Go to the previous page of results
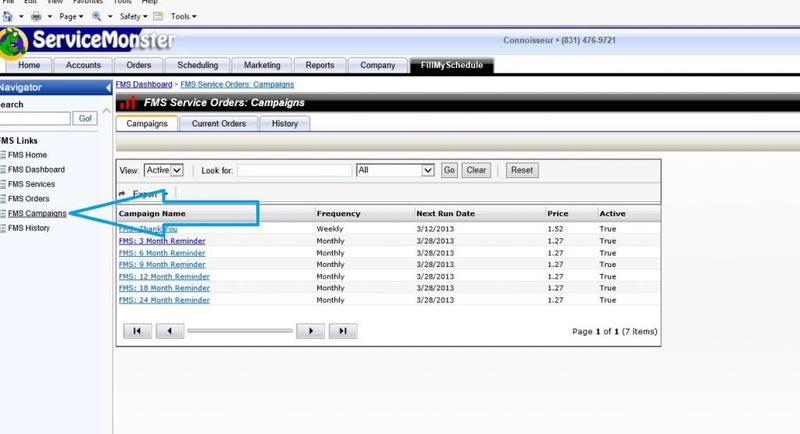This screenshot has height=434, width=800. pyautogui.click(x=169, y=331)
